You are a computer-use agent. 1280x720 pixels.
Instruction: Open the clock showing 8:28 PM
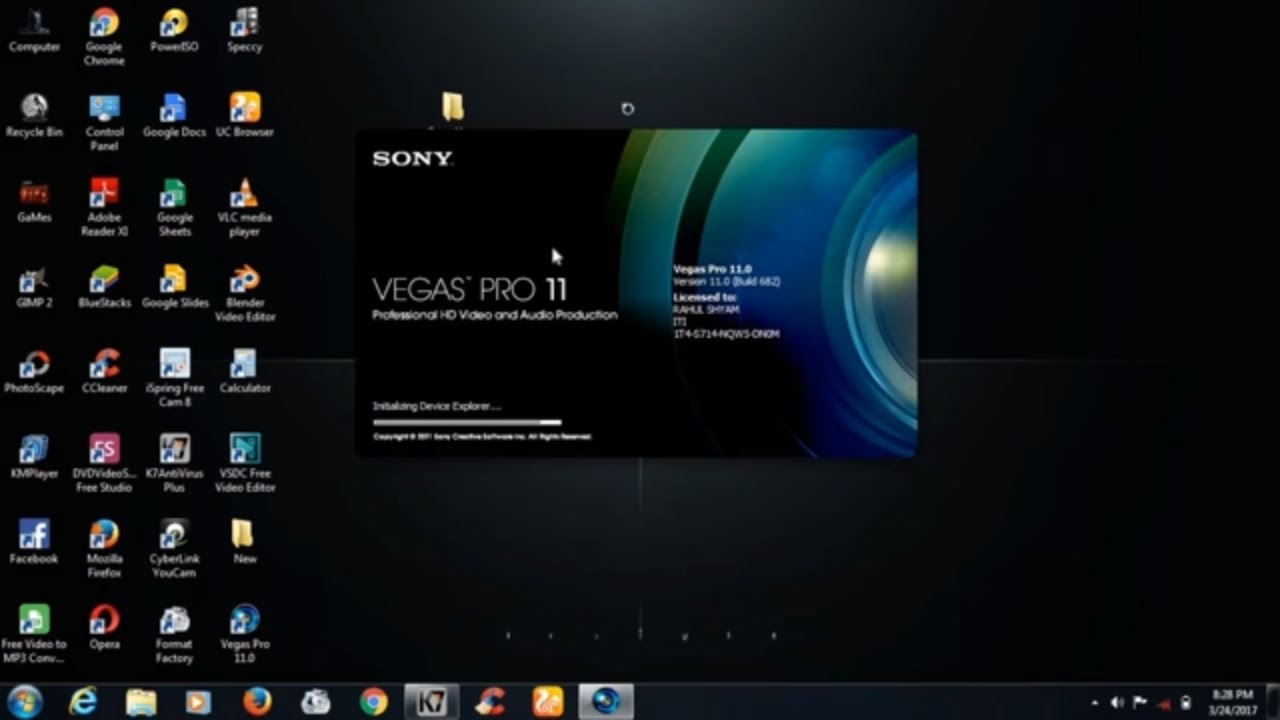[1232, 702]
